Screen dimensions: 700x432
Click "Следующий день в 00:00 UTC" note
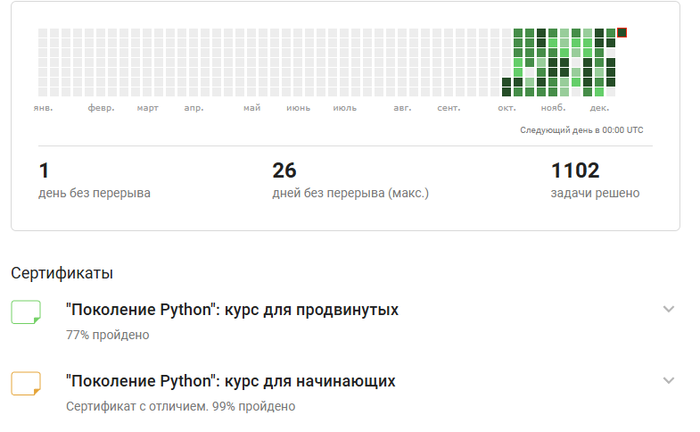pos(582,130)
